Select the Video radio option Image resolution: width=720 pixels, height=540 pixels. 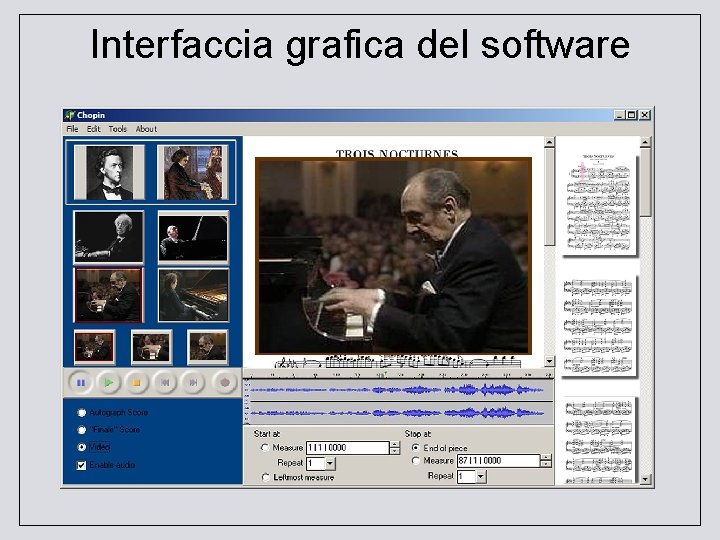[82, 447]
